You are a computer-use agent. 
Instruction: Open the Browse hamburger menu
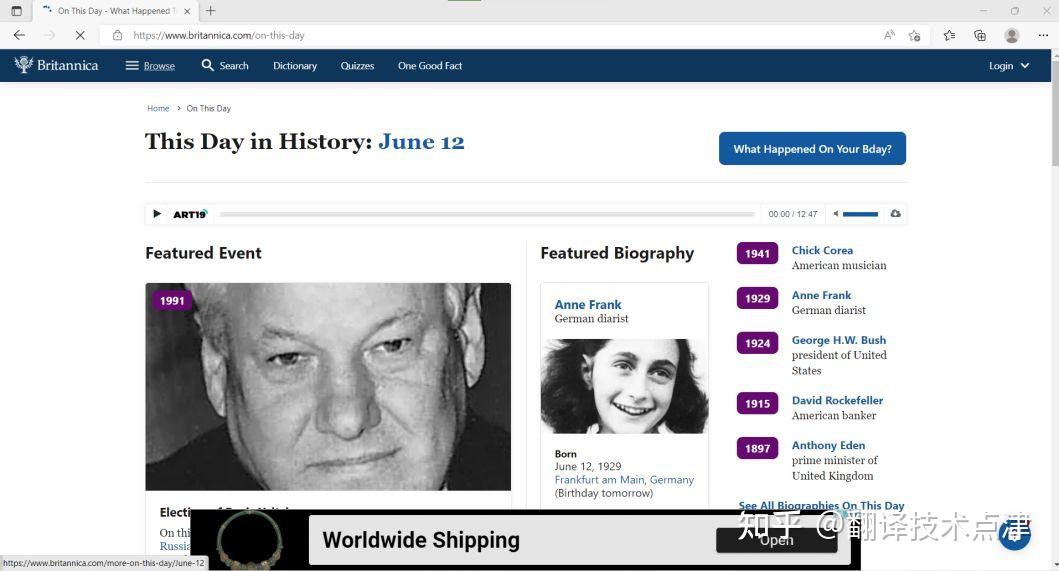[x=150, y=66]
